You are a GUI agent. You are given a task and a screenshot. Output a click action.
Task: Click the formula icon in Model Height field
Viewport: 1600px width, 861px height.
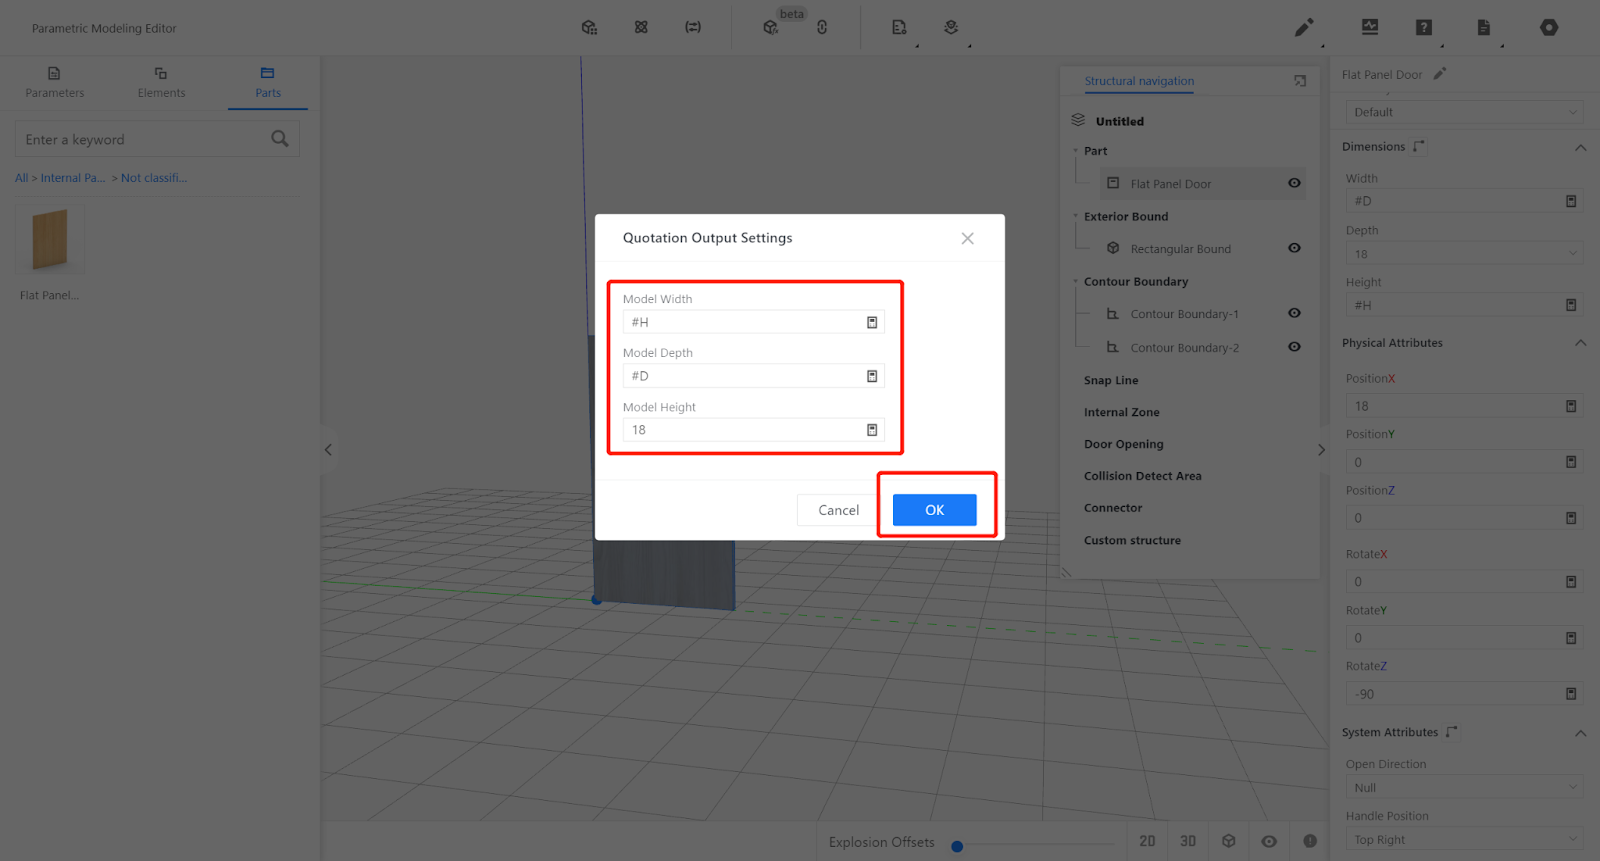(871, 430)
